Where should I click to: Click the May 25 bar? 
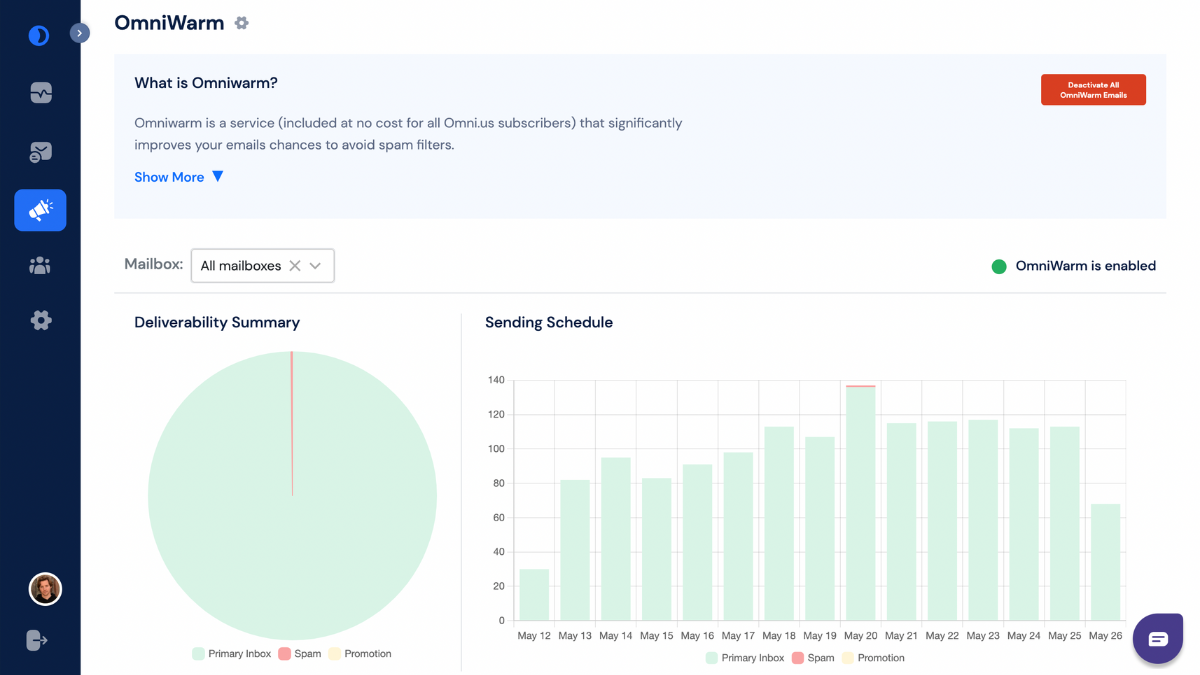point(1064,524)
